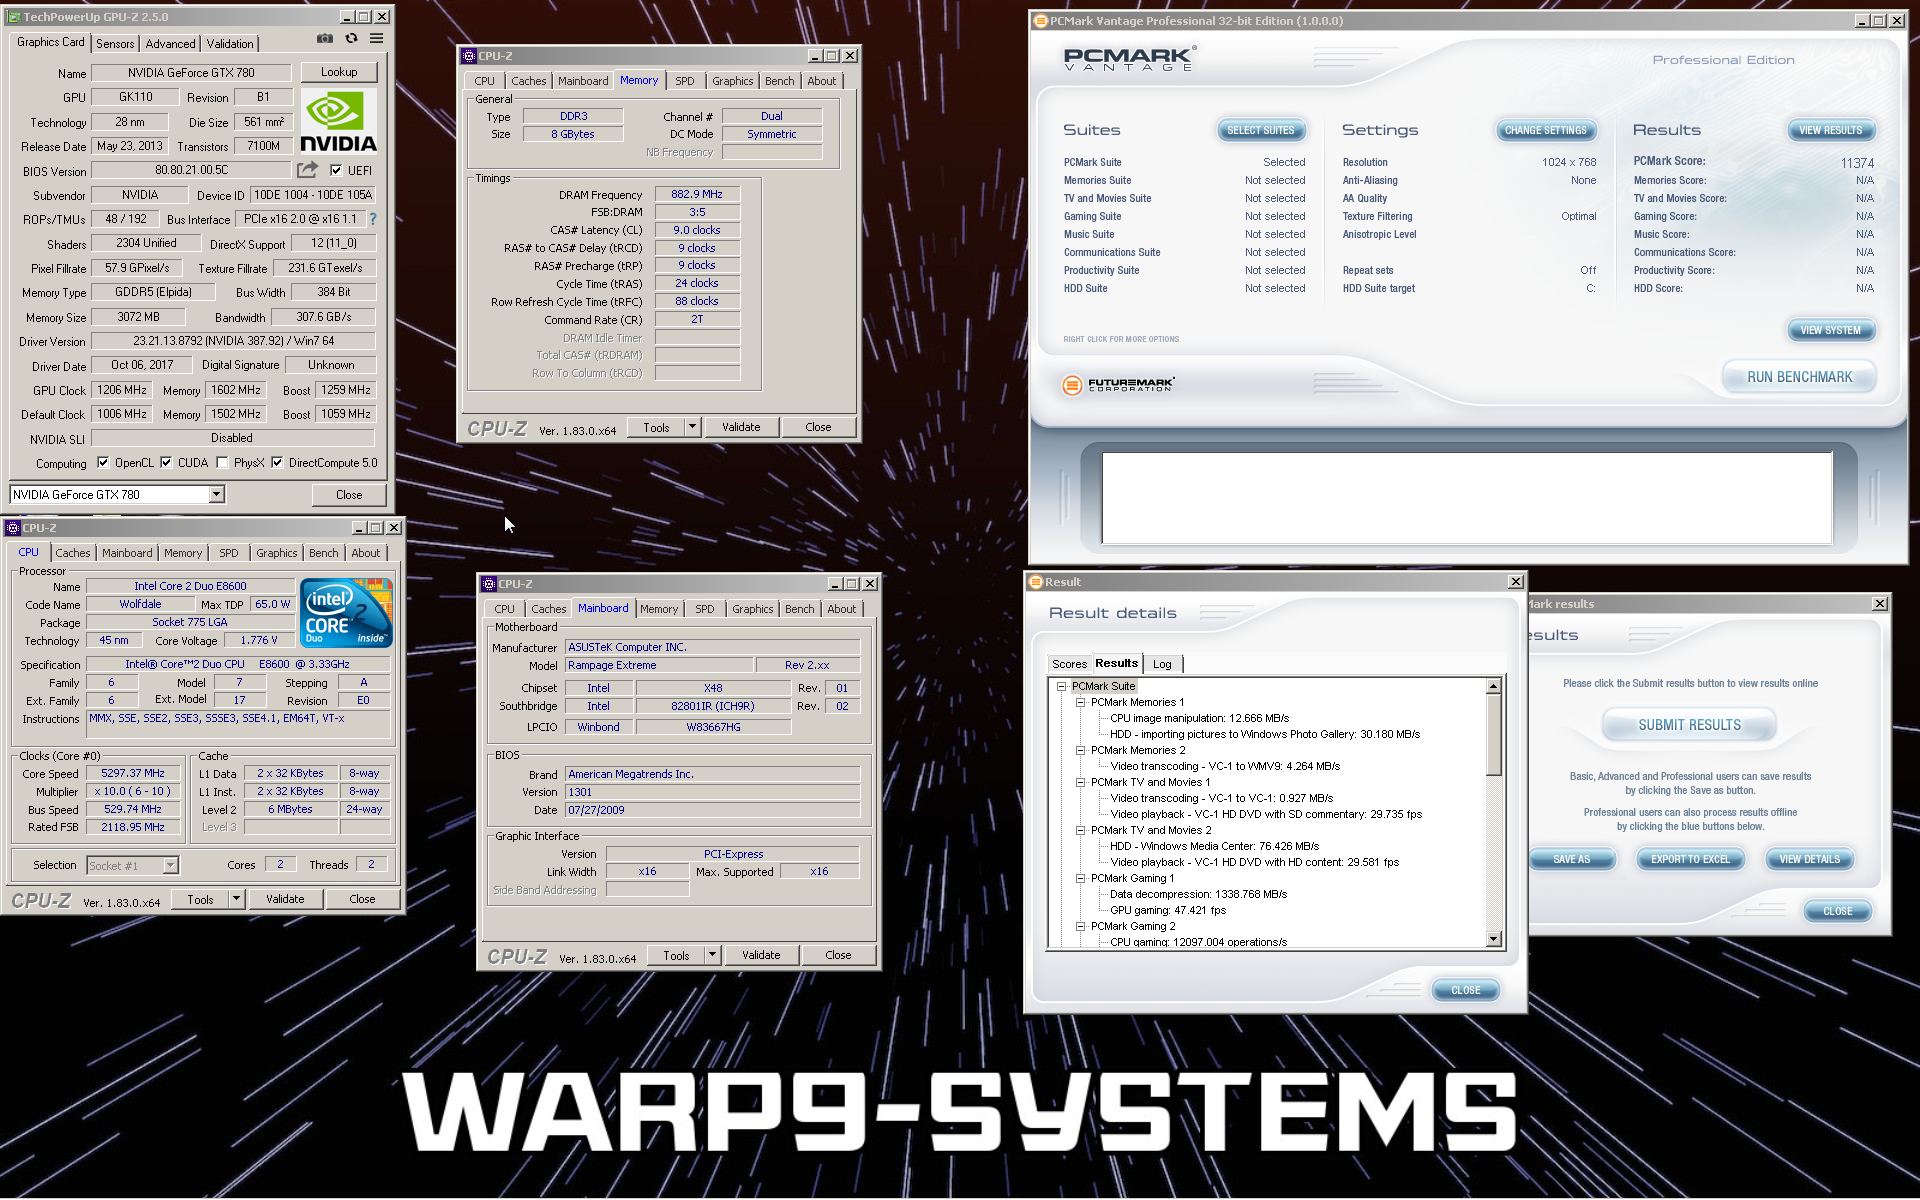This screenshot has height=1200, width=1920.
Task: Click the VIEW SYSTEM button
Action: click(x=1830, y=330)
